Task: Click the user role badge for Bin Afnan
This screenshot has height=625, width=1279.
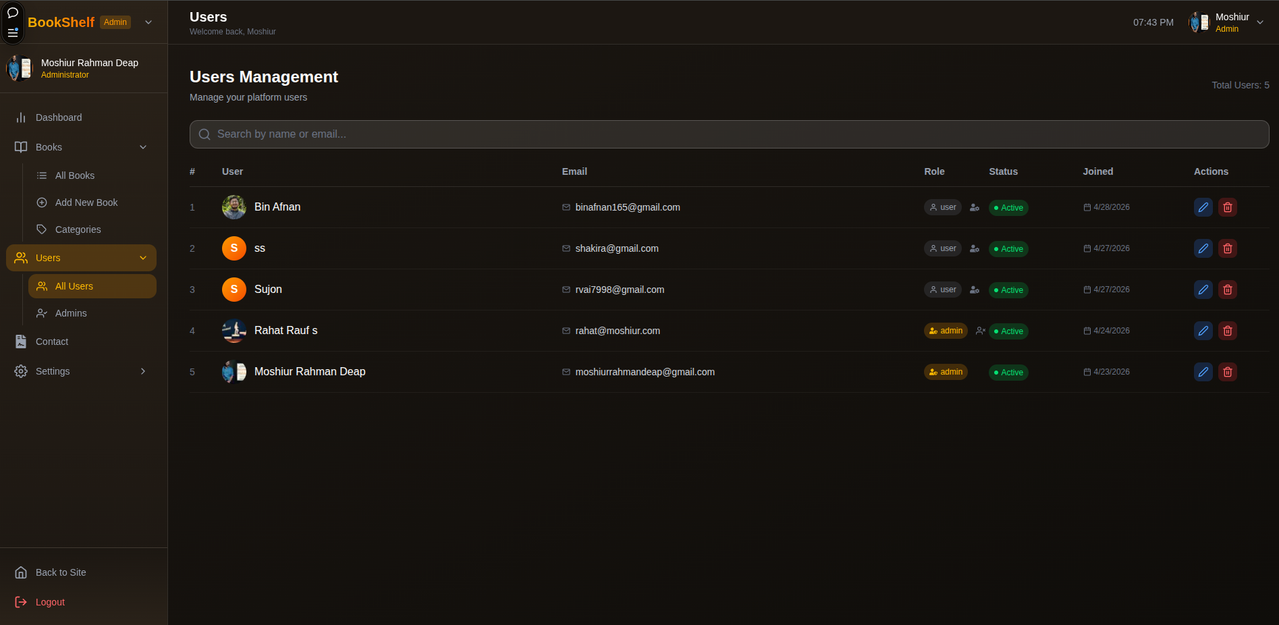Action: 943,207
